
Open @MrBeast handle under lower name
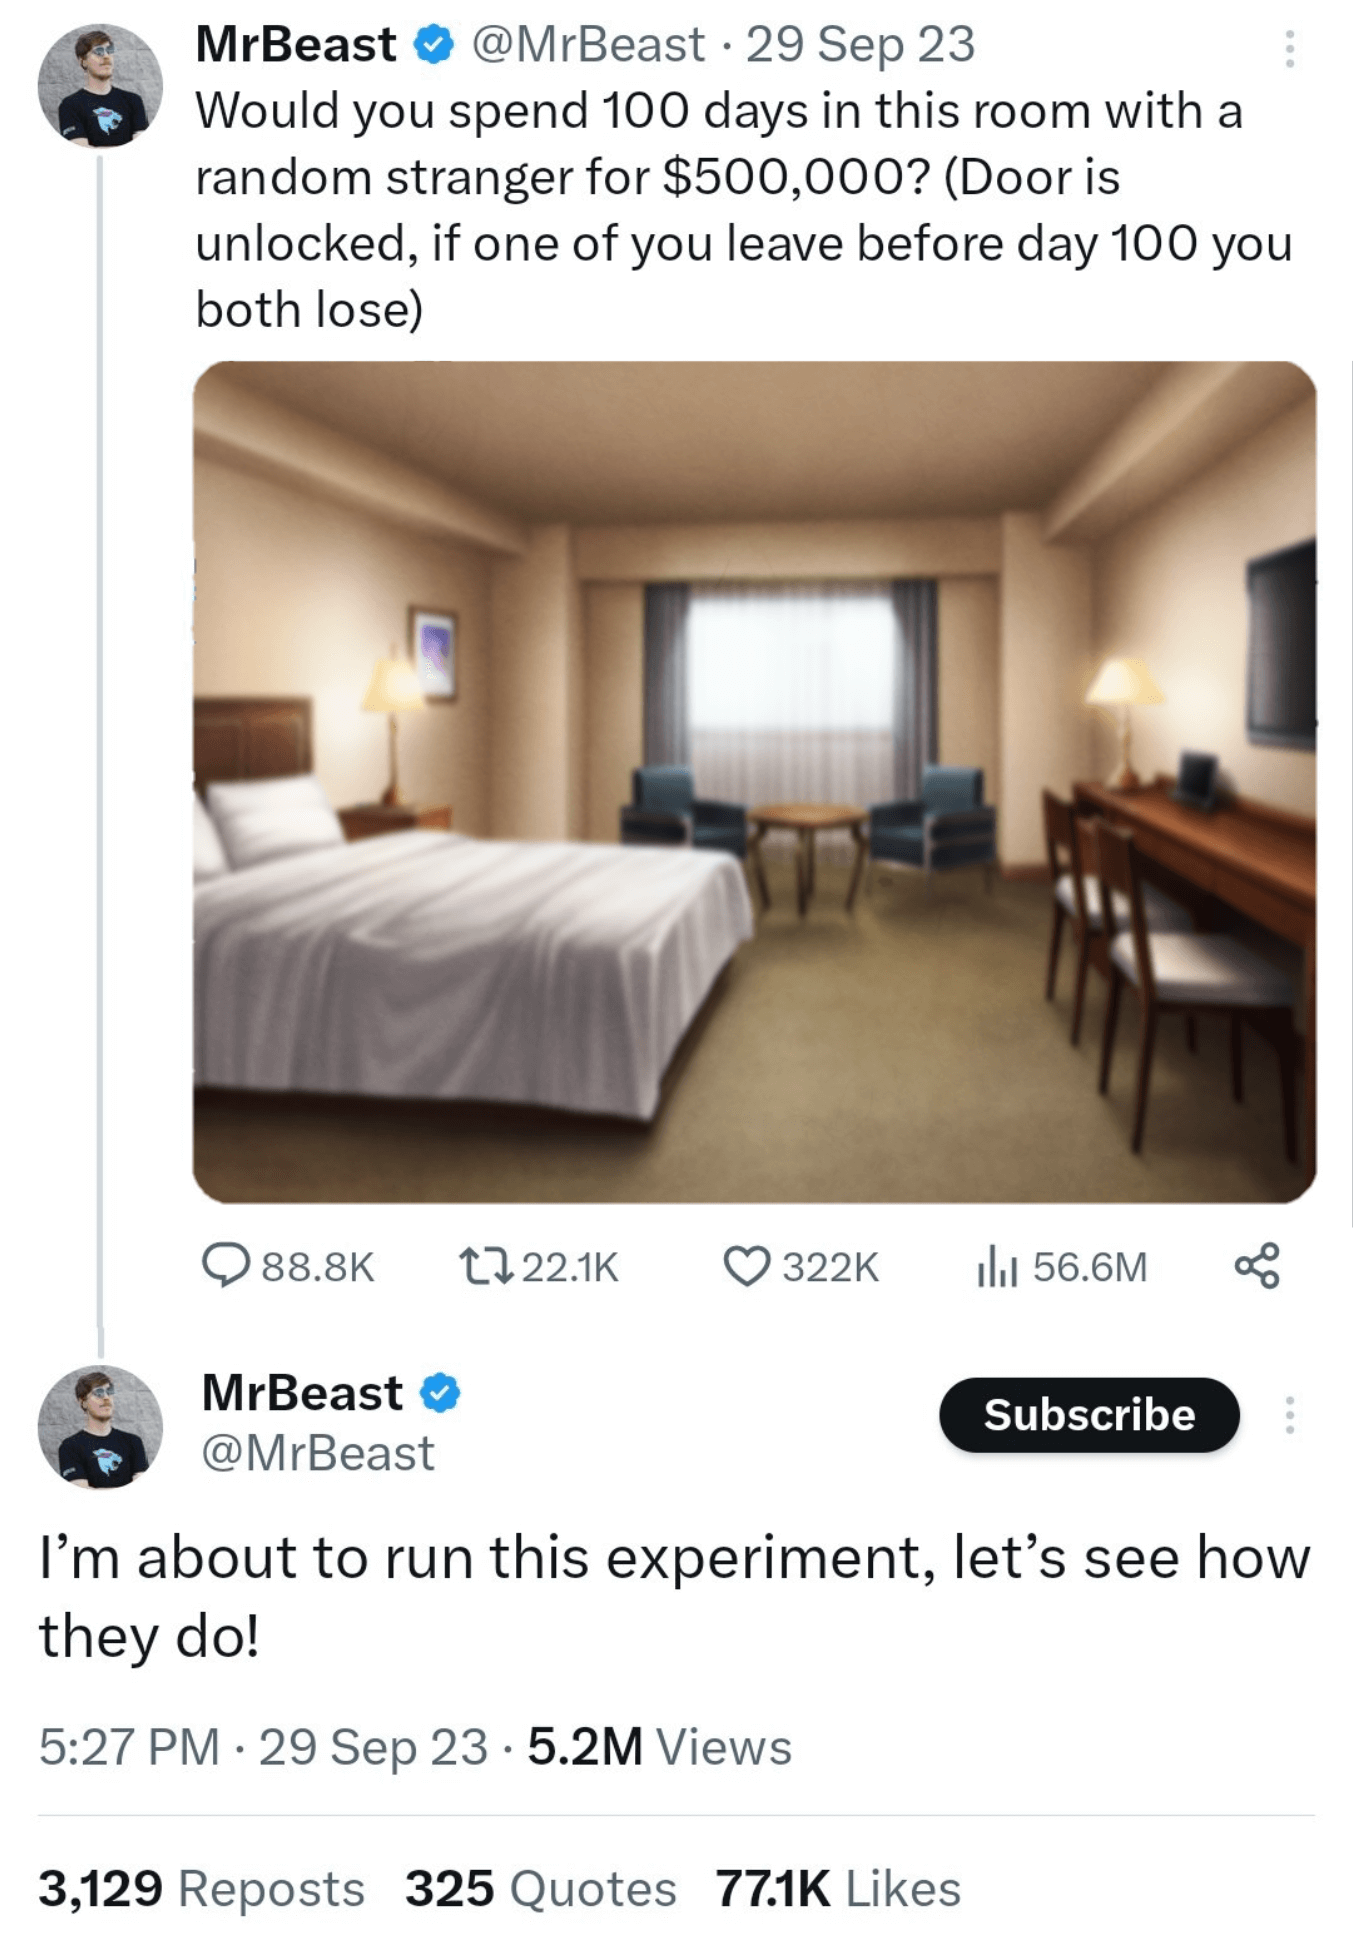coord(318,1453)
